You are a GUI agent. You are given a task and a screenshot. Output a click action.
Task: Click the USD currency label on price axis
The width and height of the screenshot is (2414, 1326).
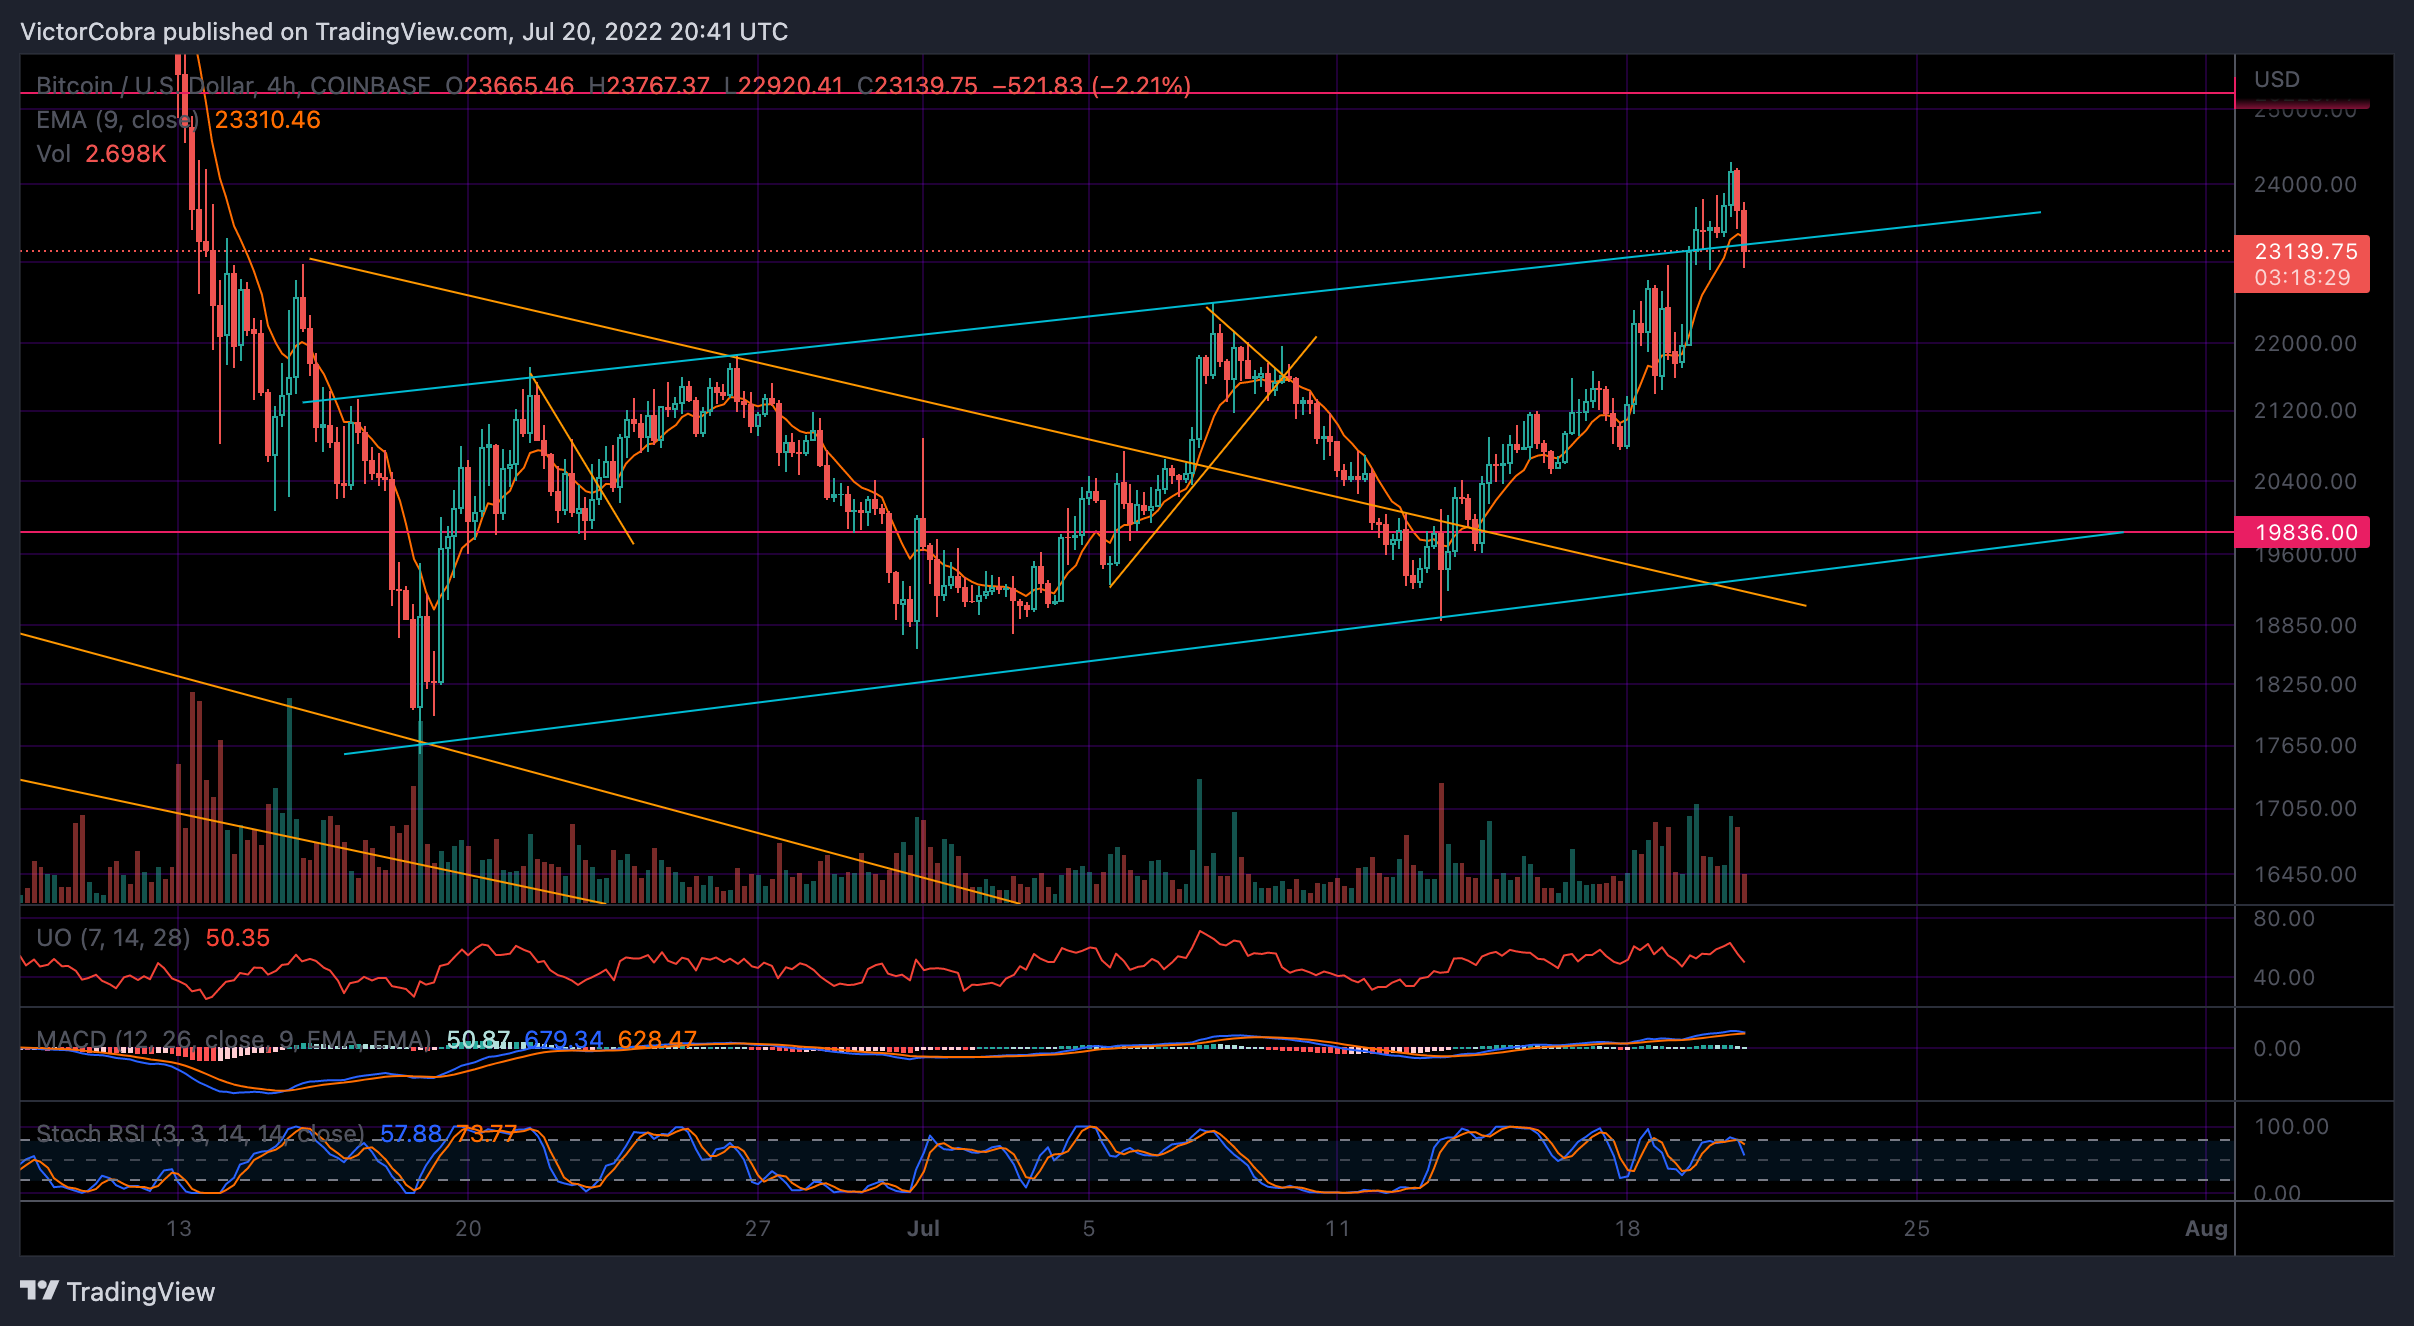tap(2277, 80)
